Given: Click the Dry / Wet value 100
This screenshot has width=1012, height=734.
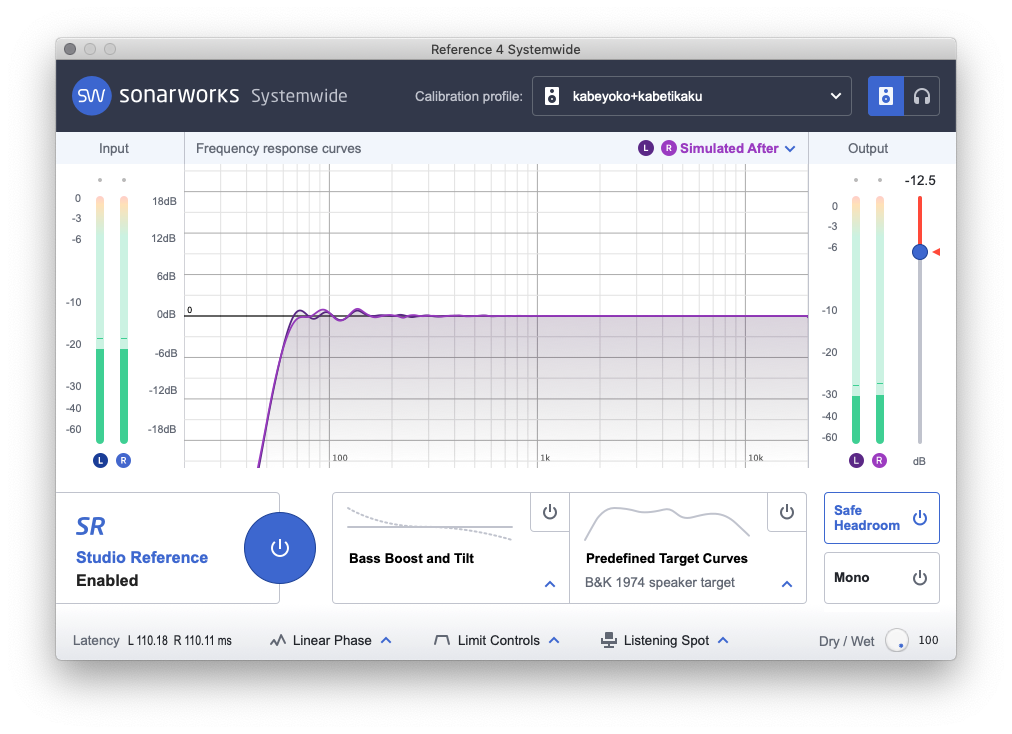Looking at the screenshot, I should 928,640.
